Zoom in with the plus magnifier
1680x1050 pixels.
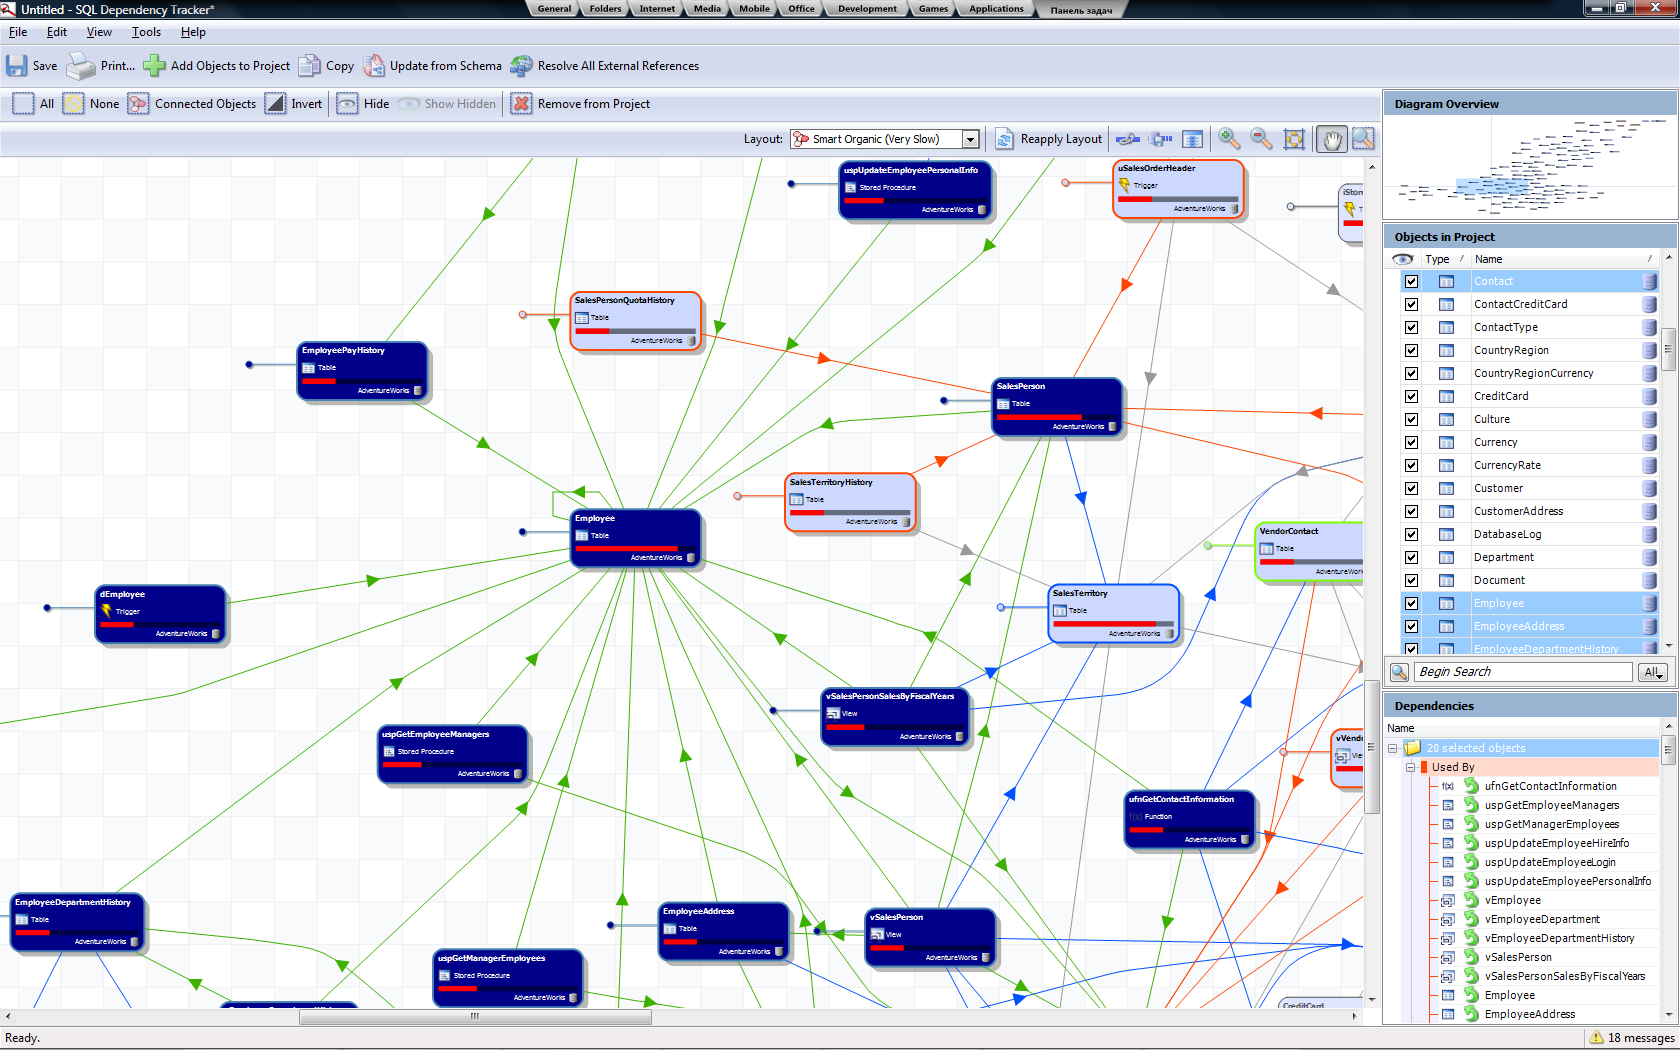(x=1229, y=139)
